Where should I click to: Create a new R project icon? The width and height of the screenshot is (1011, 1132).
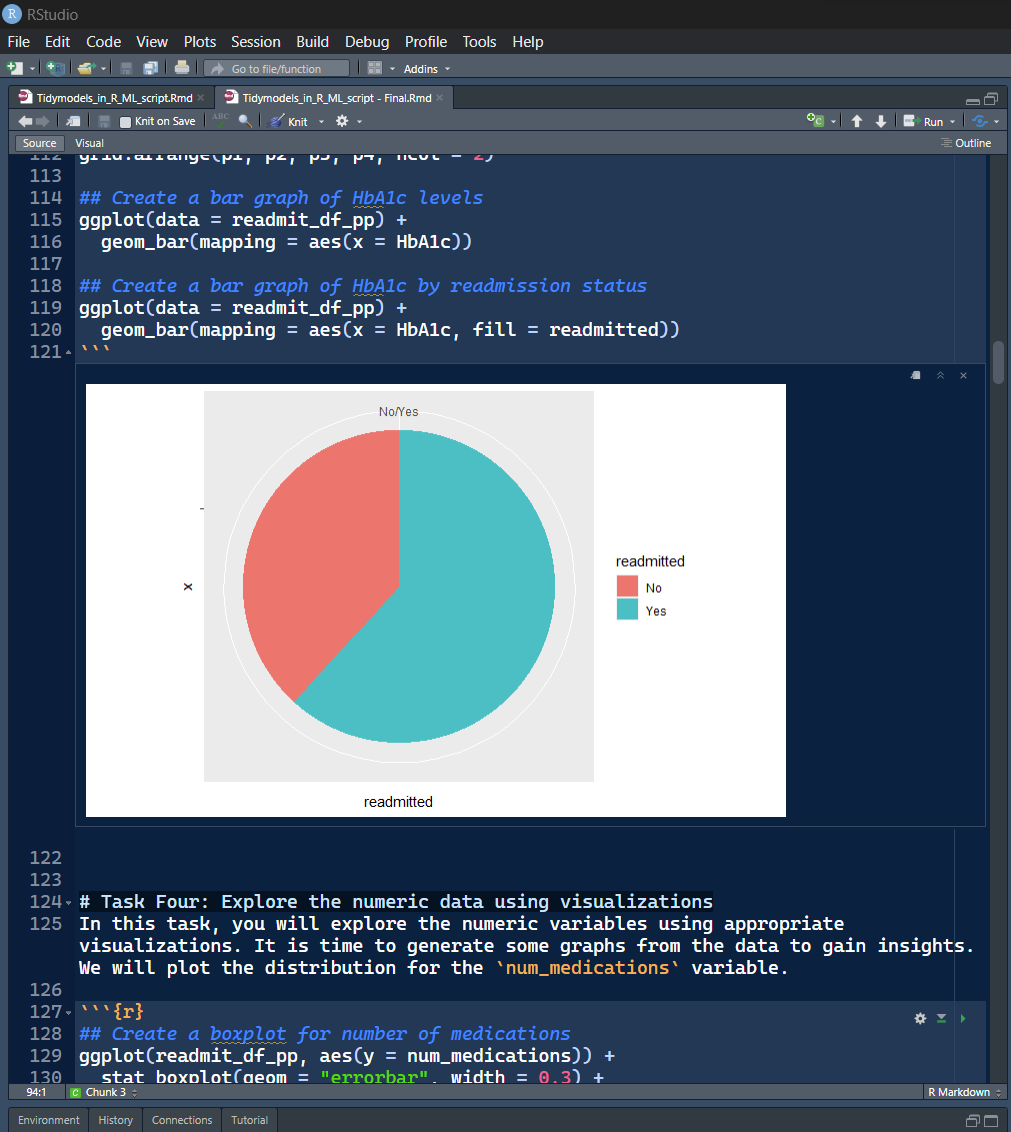click(x=55, y=69)
